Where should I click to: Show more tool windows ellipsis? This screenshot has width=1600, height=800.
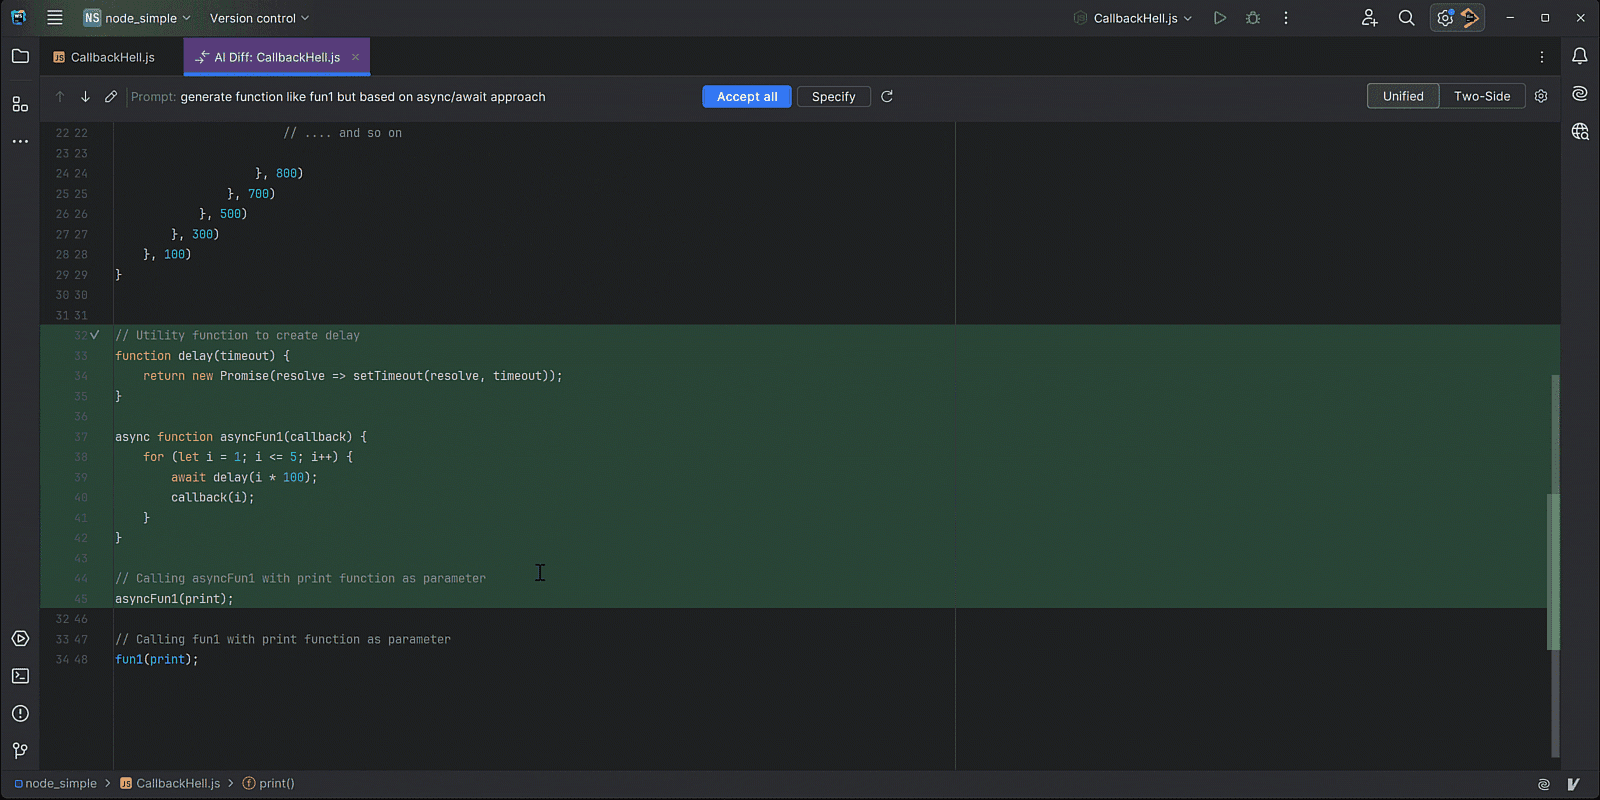pyautogui.click(x=20, y=142)
